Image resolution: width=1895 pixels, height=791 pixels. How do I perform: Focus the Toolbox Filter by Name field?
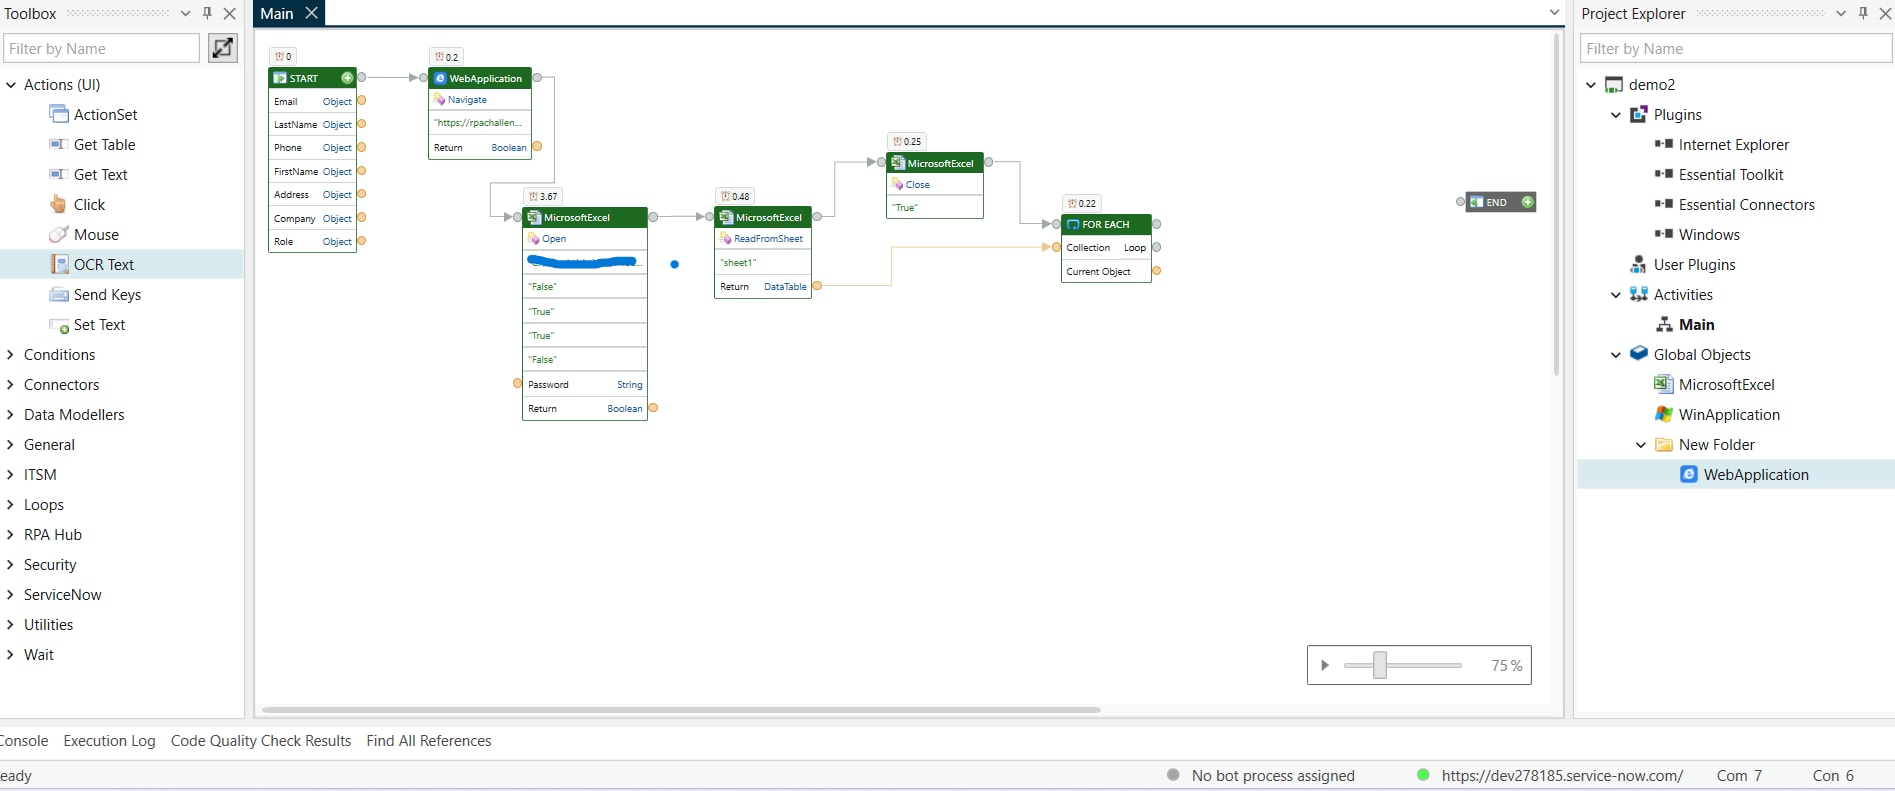(101, 48)
